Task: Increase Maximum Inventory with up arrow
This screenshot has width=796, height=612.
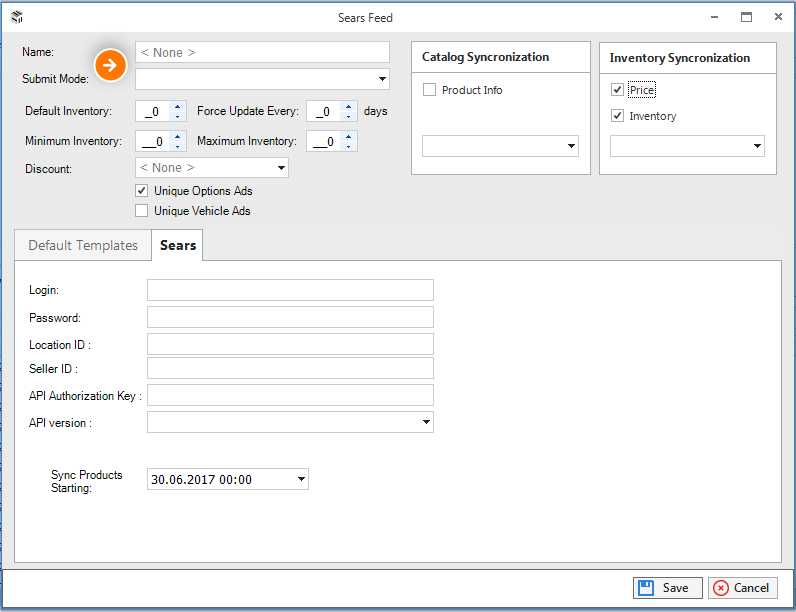Action: coord(348,137)
